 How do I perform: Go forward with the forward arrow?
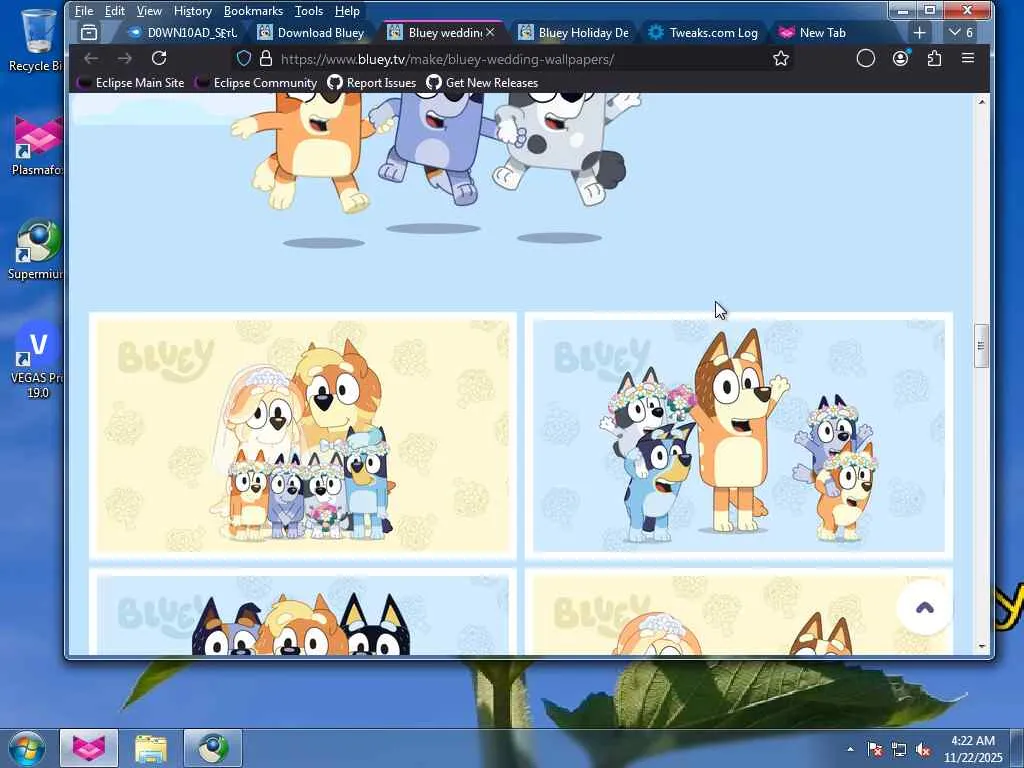click(124, 59)
